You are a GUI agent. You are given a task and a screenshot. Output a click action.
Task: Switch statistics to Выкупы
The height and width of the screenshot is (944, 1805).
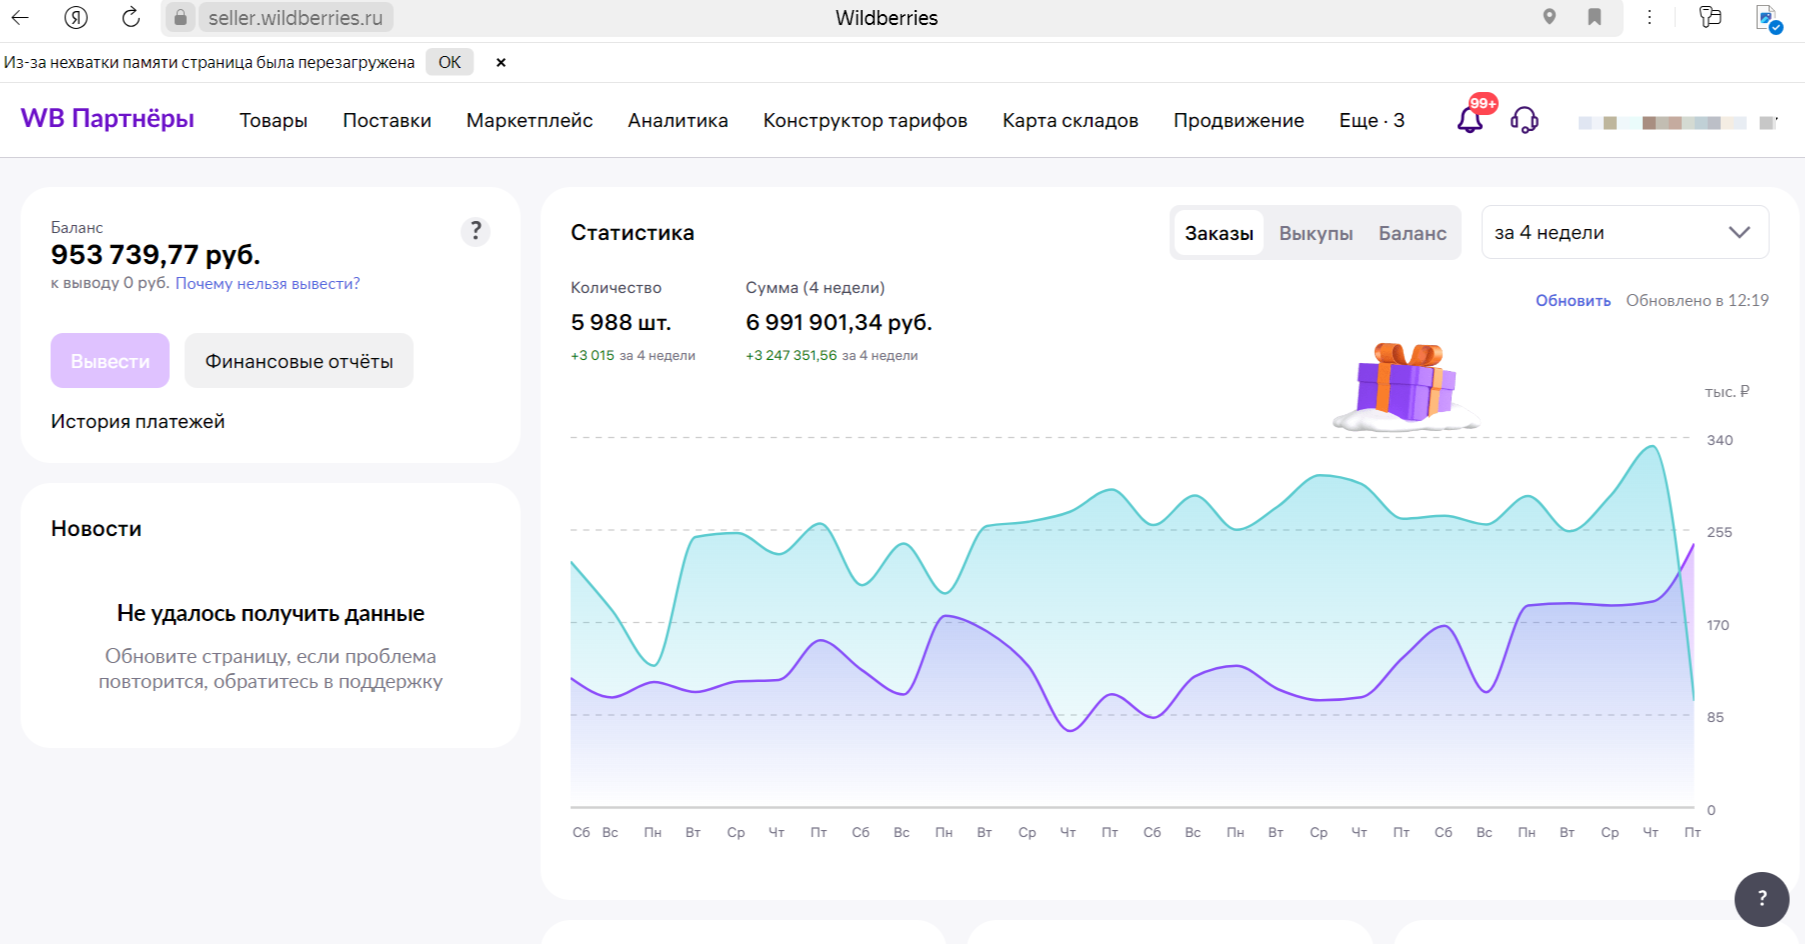pos(1315,233)
